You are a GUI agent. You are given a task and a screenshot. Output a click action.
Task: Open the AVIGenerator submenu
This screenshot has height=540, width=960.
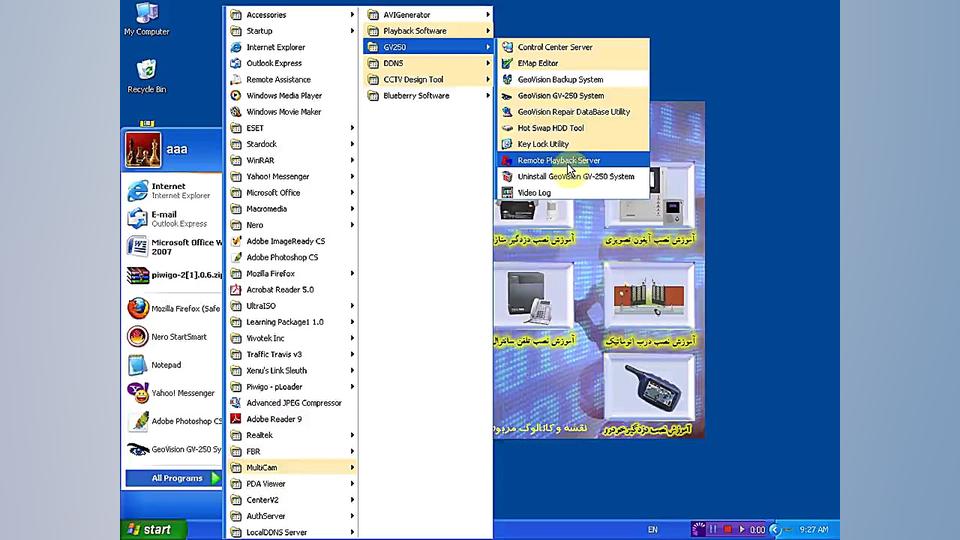pos(428,15)
